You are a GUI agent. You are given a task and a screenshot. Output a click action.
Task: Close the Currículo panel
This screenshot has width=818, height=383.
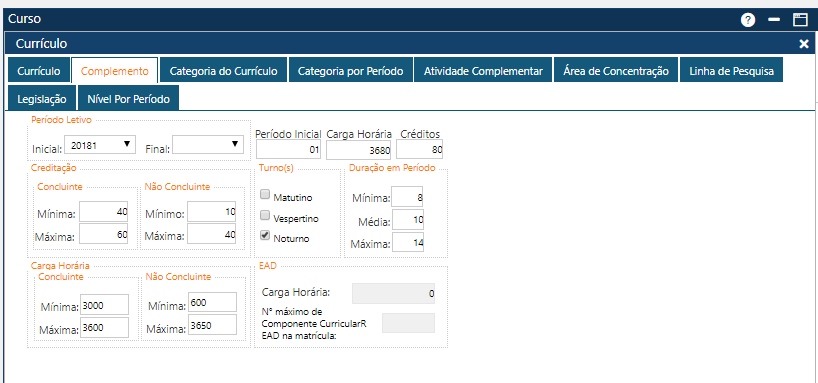(804, 44)
